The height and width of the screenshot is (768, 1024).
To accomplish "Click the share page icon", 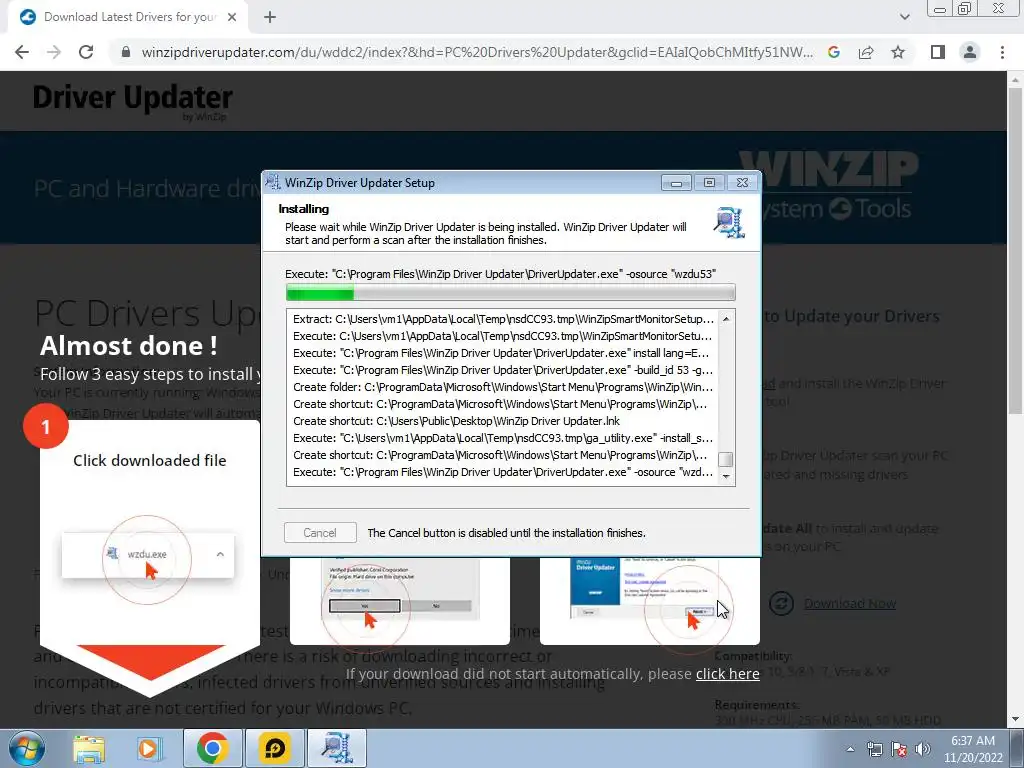I will (866, 52).
